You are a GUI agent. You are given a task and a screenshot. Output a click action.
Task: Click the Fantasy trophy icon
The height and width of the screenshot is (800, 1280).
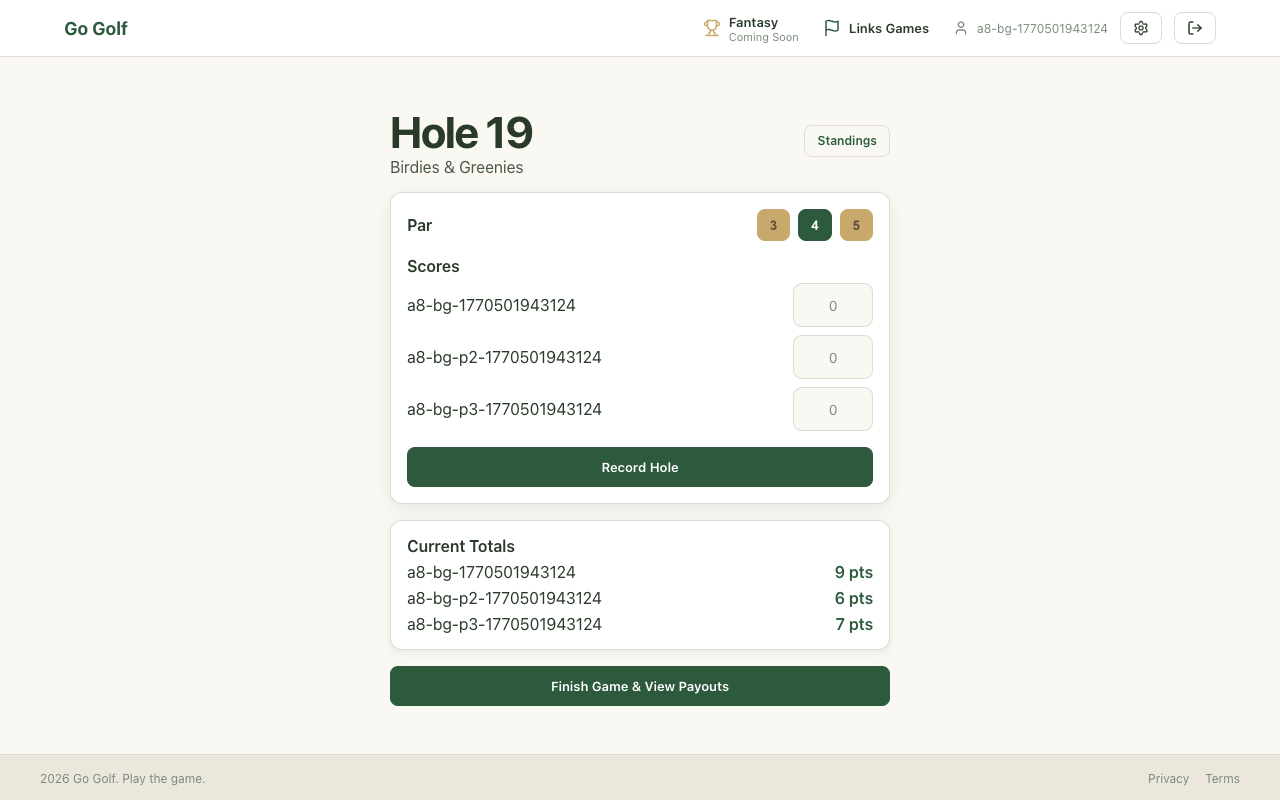(712, 29)
